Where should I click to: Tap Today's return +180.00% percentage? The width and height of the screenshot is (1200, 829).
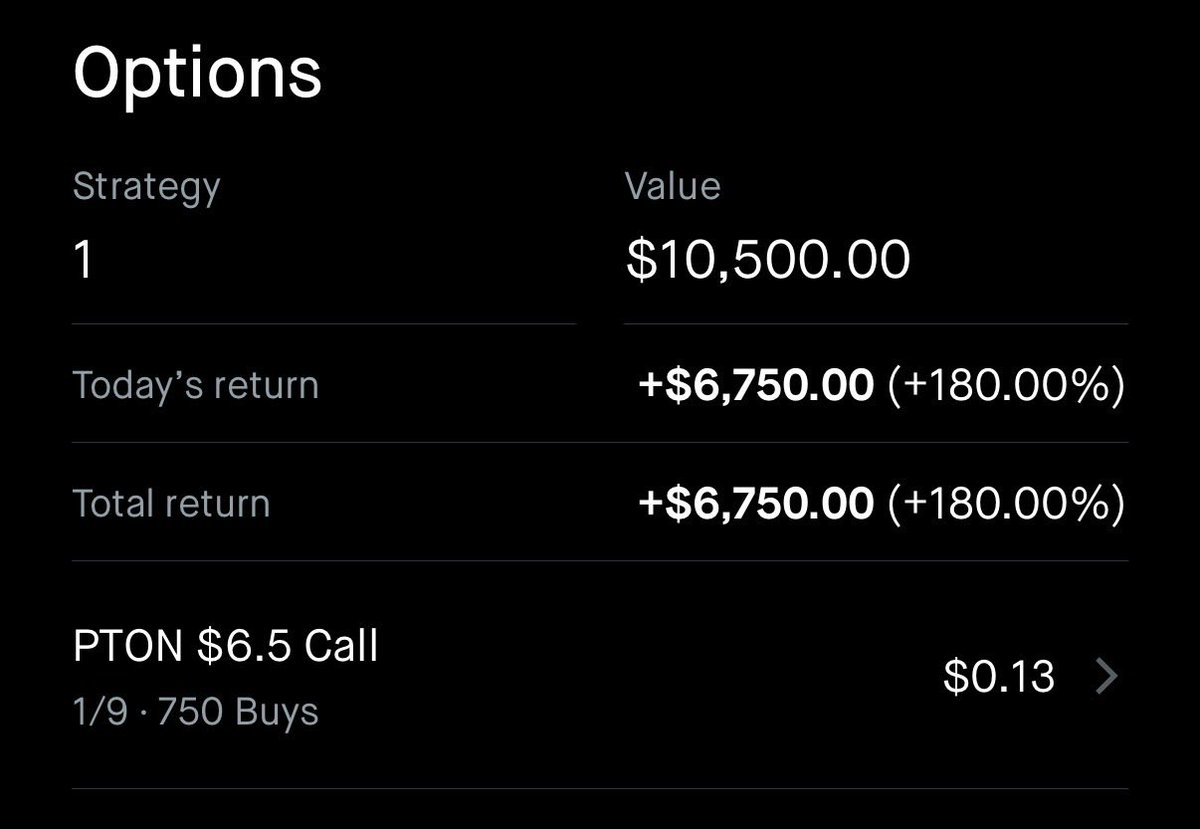tap(1006, 386)
